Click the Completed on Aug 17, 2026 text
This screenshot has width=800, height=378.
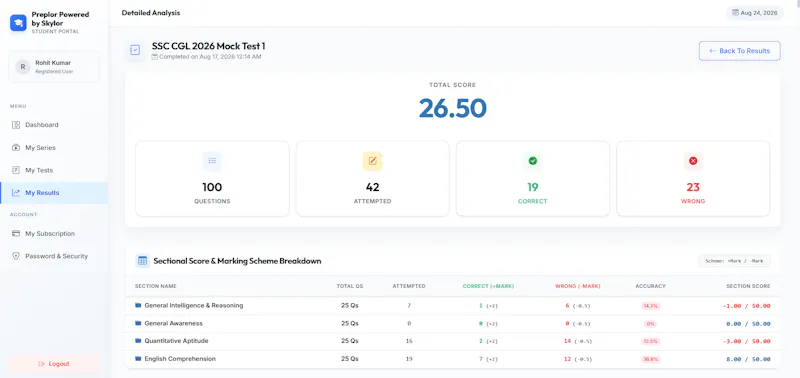[210, 57]
